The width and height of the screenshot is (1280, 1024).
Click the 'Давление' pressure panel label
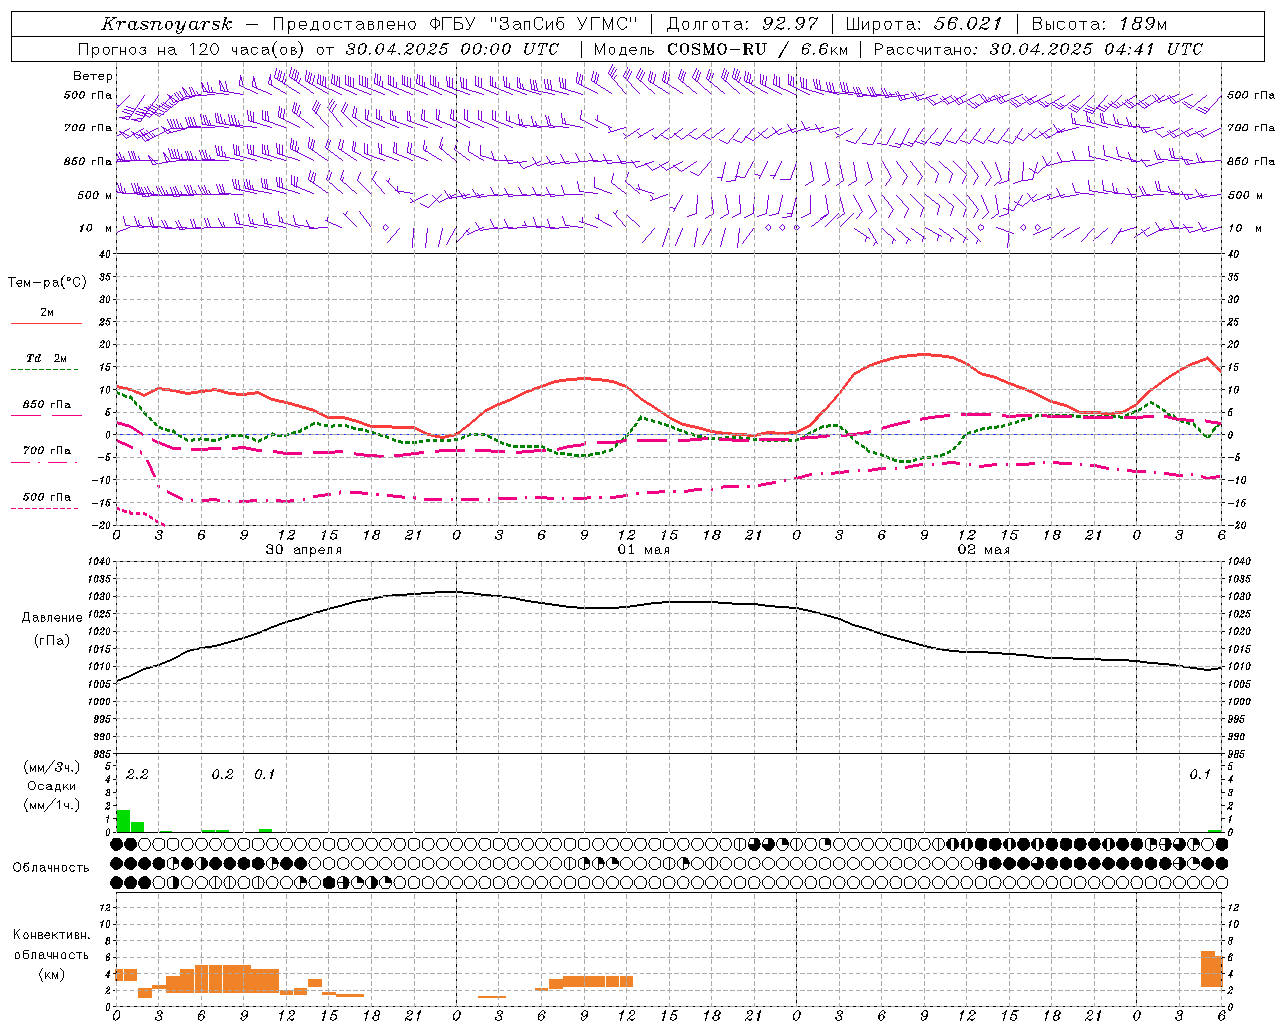coord(52,618)
